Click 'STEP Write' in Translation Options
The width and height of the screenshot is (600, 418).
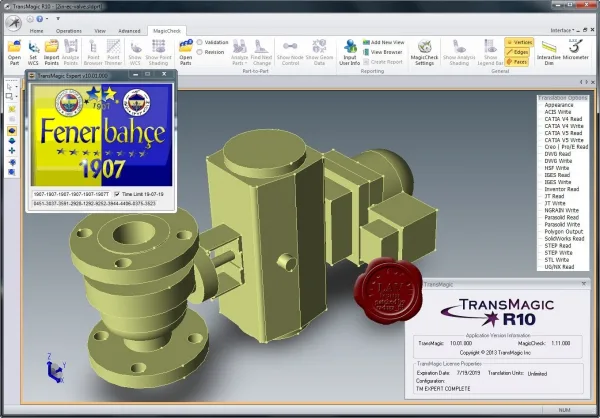558,253
